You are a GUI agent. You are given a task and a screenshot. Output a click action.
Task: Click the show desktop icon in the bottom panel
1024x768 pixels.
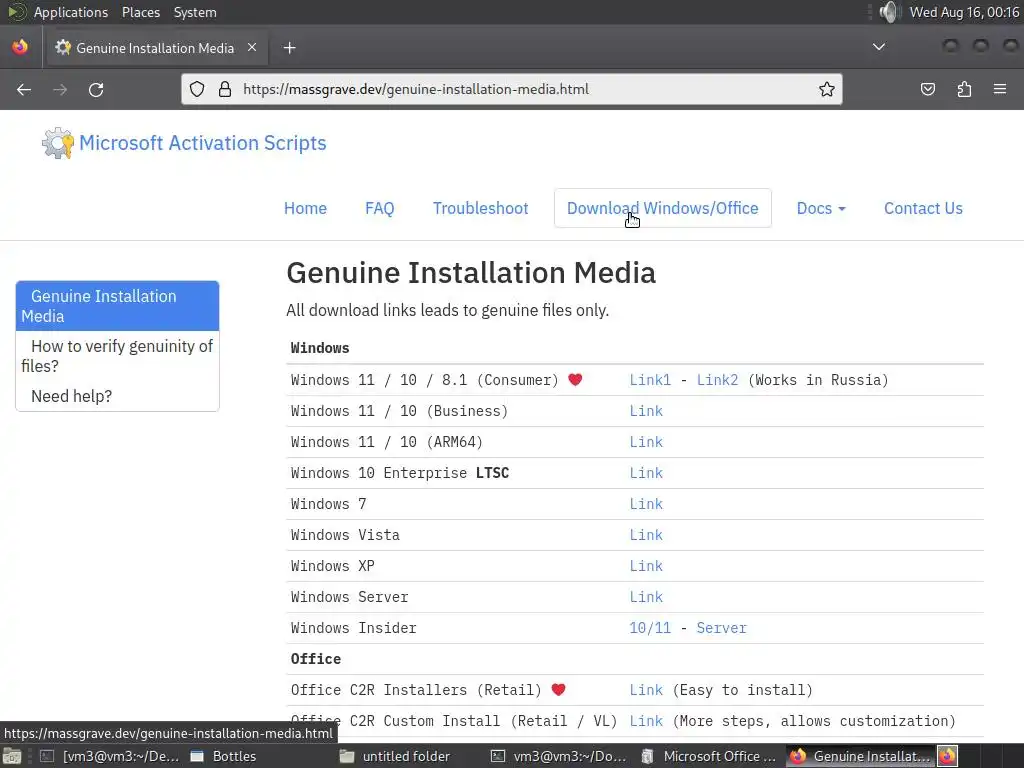point(12,756)
